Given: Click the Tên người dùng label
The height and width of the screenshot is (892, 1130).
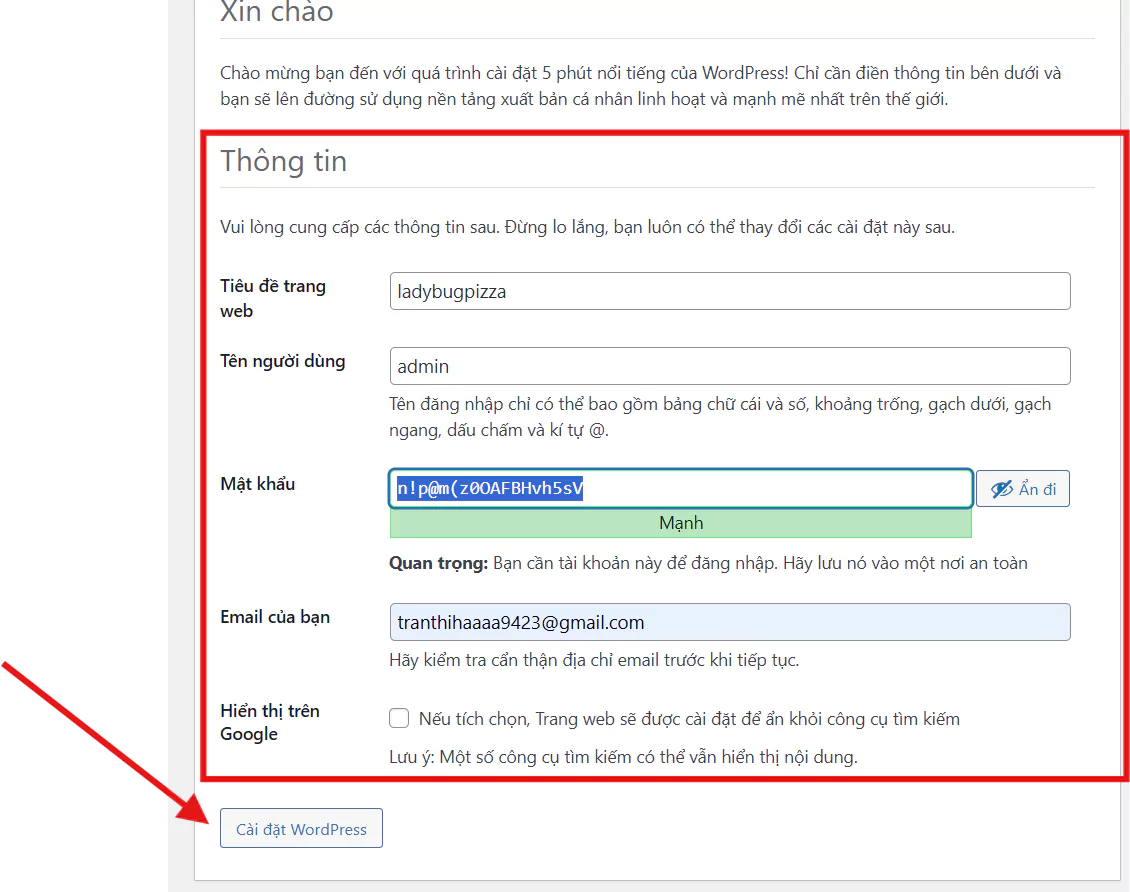Looking at the screenshot, I should [282, 361].
